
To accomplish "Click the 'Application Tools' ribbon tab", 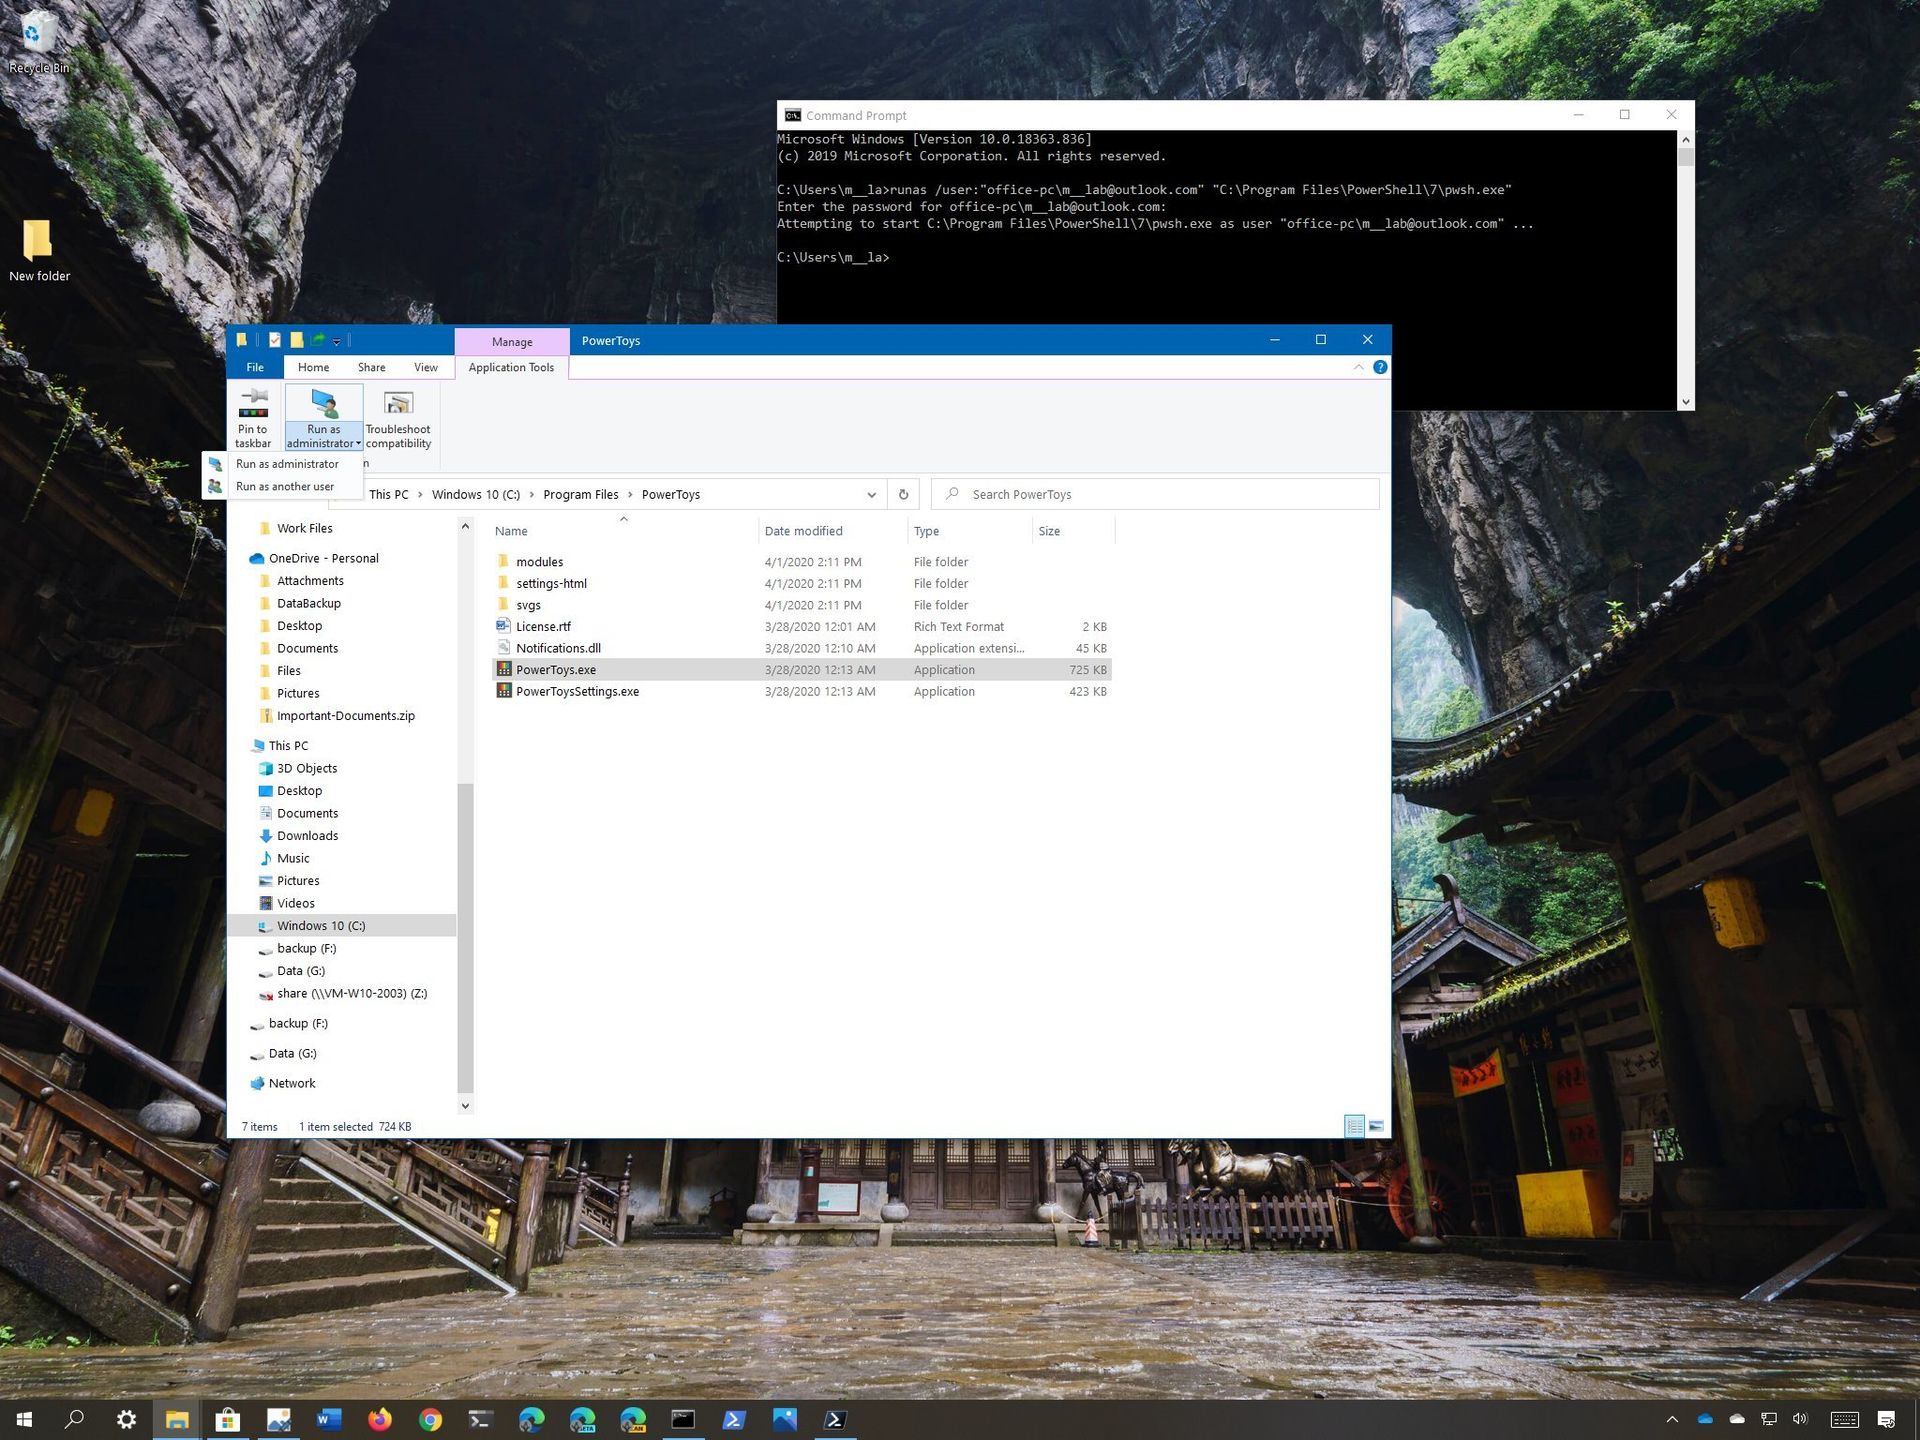I will [513, 366].
